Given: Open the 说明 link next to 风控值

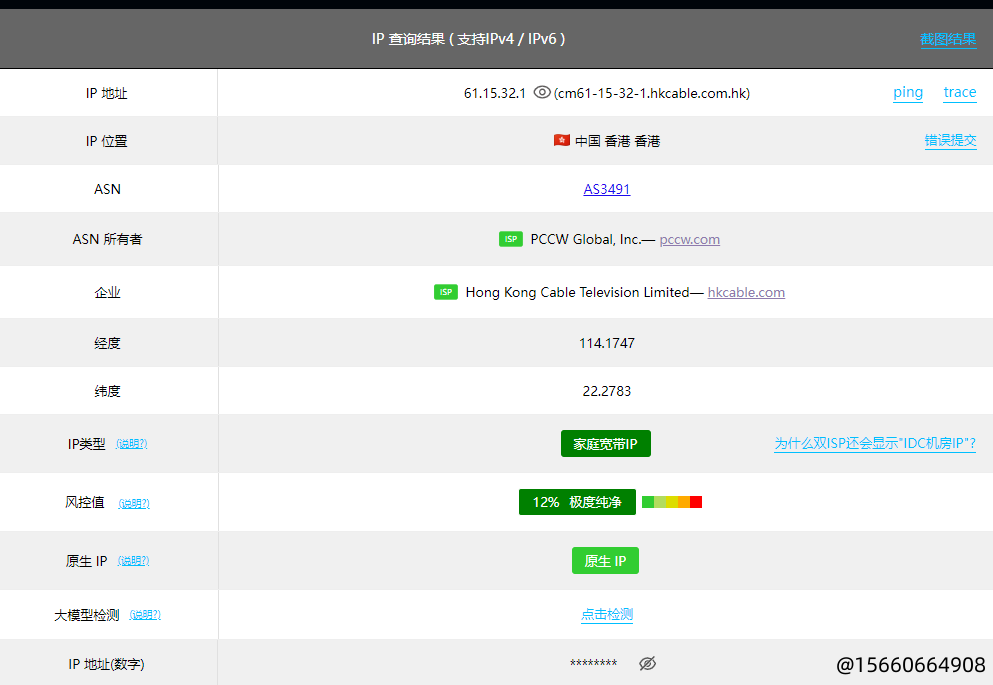Looking at the screenshot, I should click(x=134, y=503).
